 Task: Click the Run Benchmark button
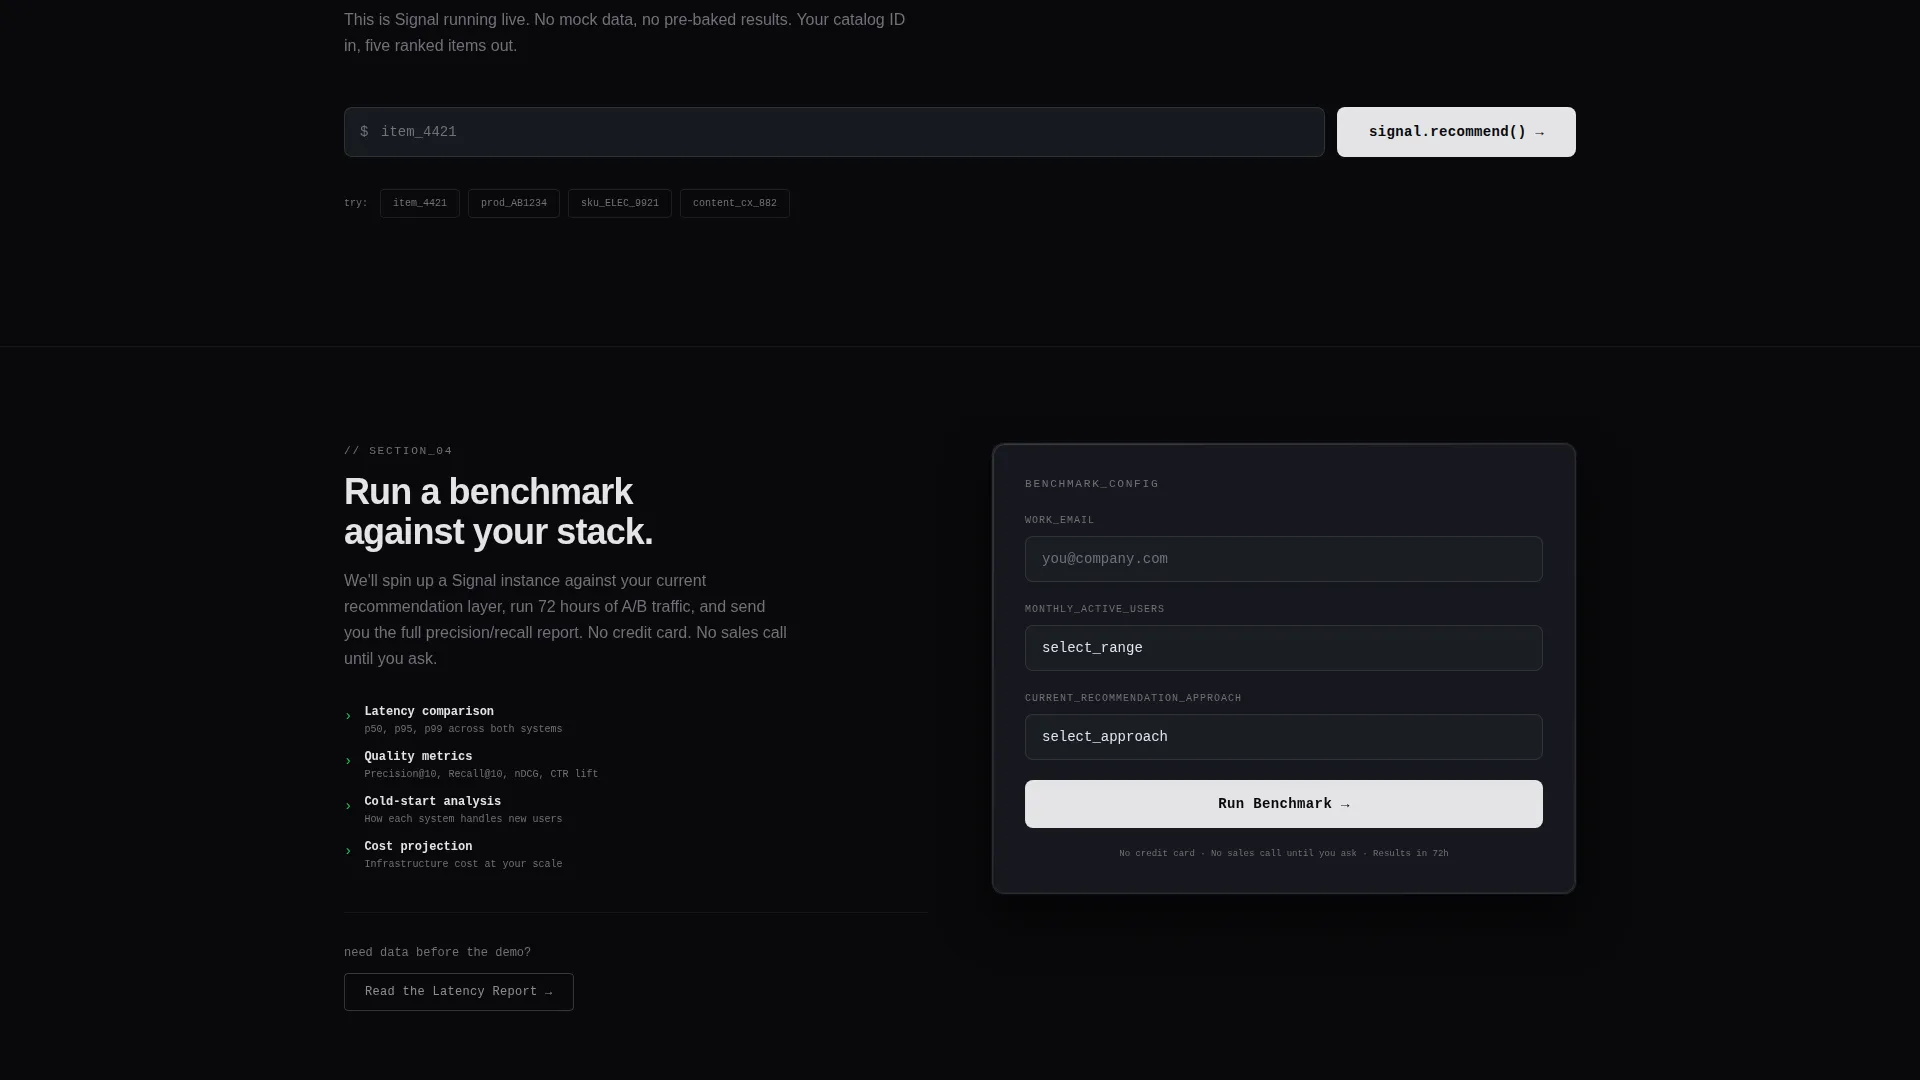point(1284,804)
